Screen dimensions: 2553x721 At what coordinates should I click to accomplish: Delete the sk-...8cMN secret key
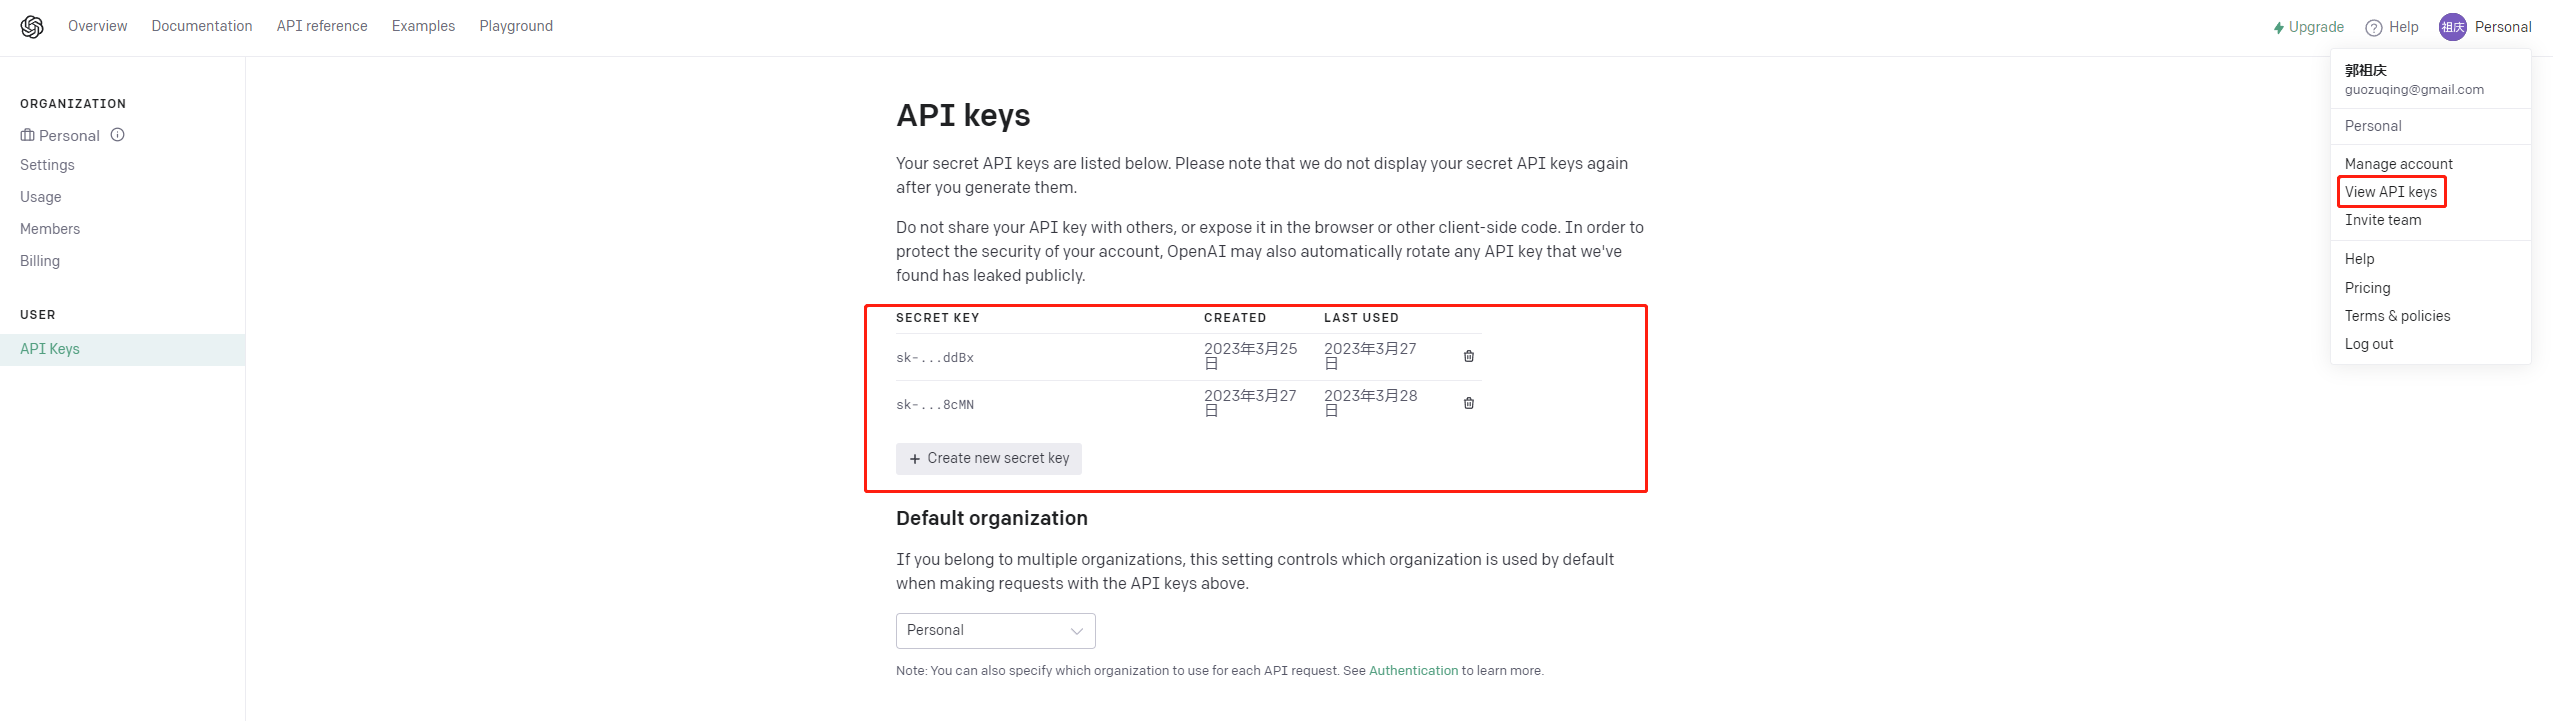tap(1469, 403)
